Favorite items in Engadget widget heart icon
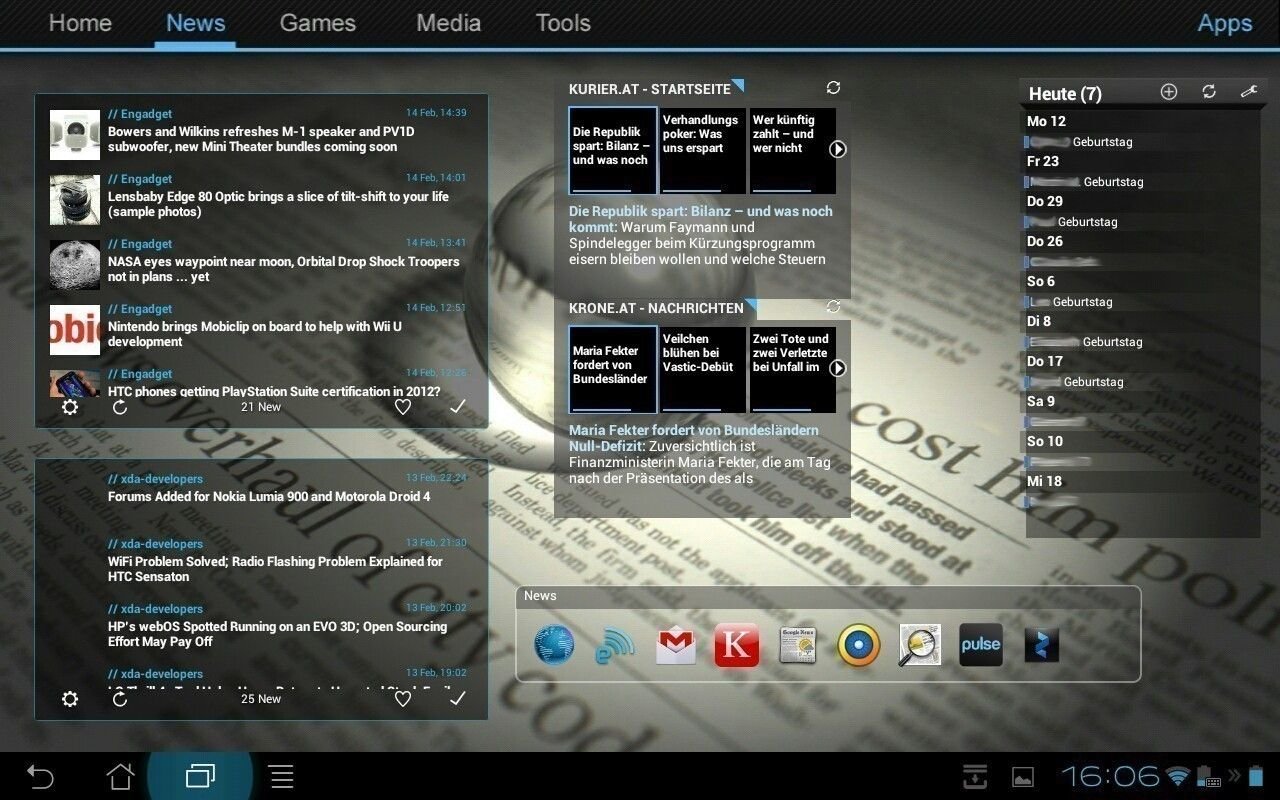The height and width of the screenshot is (800, 1280). (403, 407)
